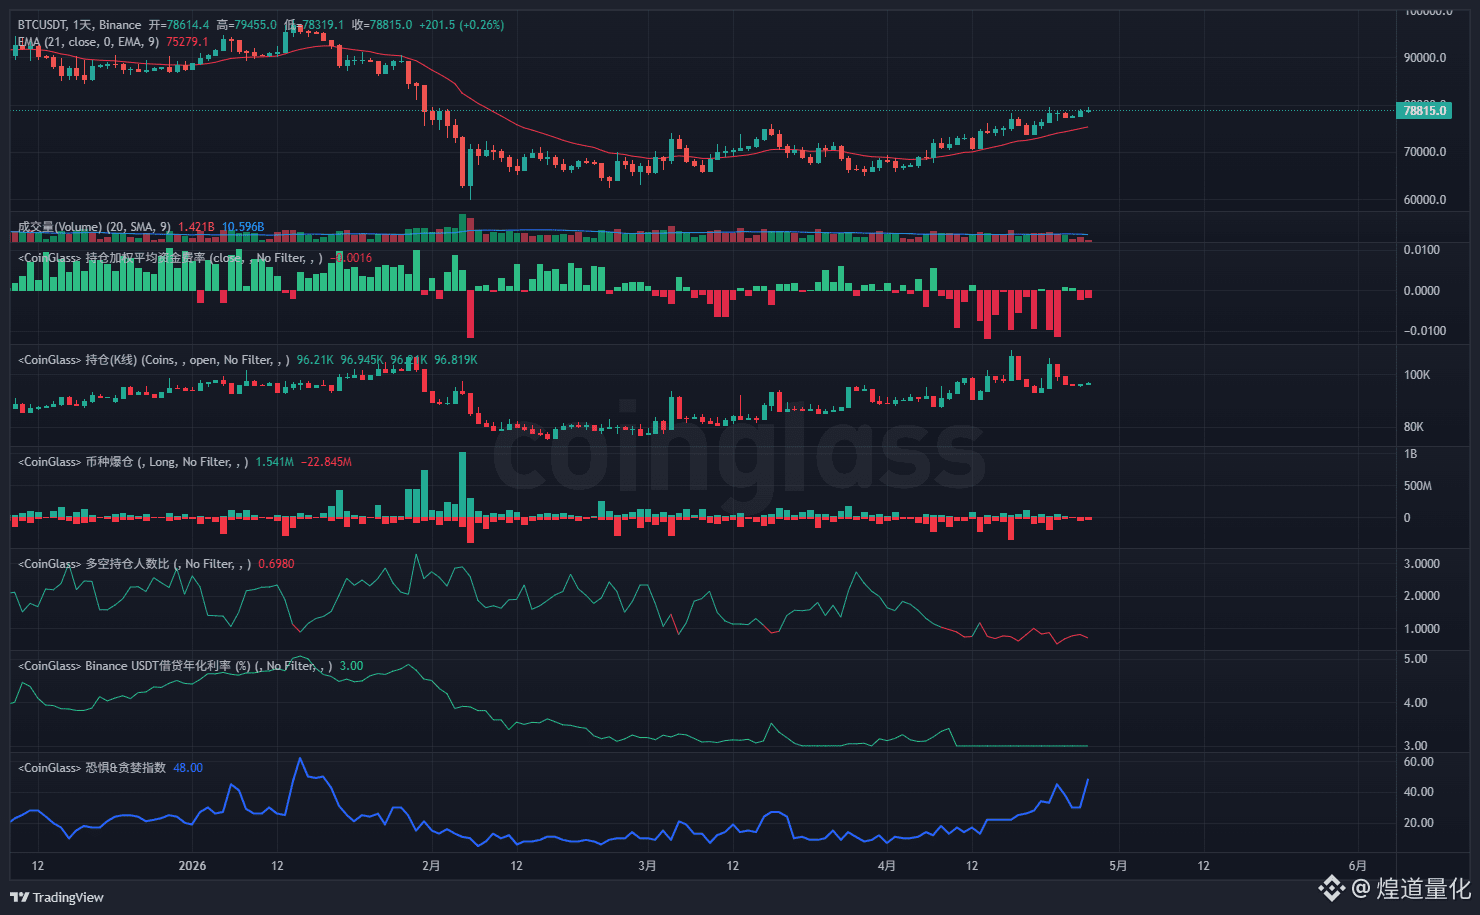The width and height of the screenshot is (1480, 915).
Task: Click the long/short ratio value 0.6980
Action: (277, 564)
